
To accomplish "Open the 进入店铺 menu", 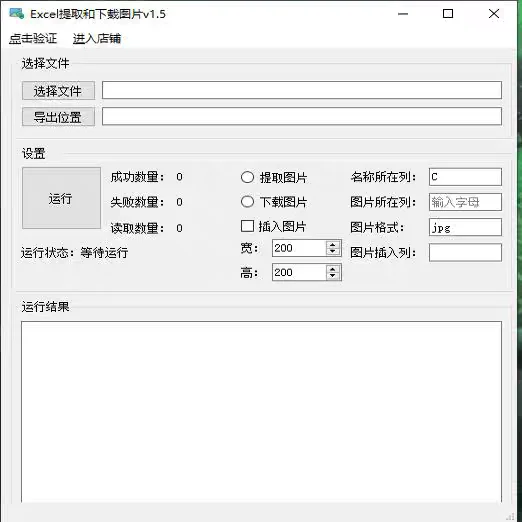I will tap(97, 39).
